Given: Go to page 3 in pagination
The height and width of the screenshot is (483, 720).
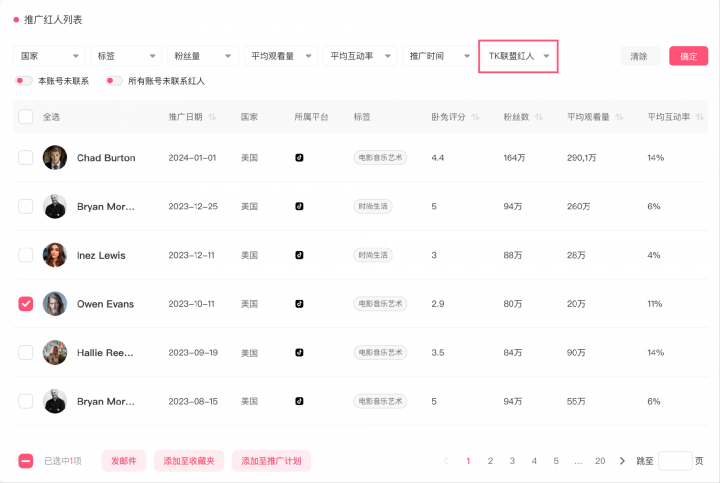Looking at the screenshot, I should pyautogui.click(x=512, y=461).
